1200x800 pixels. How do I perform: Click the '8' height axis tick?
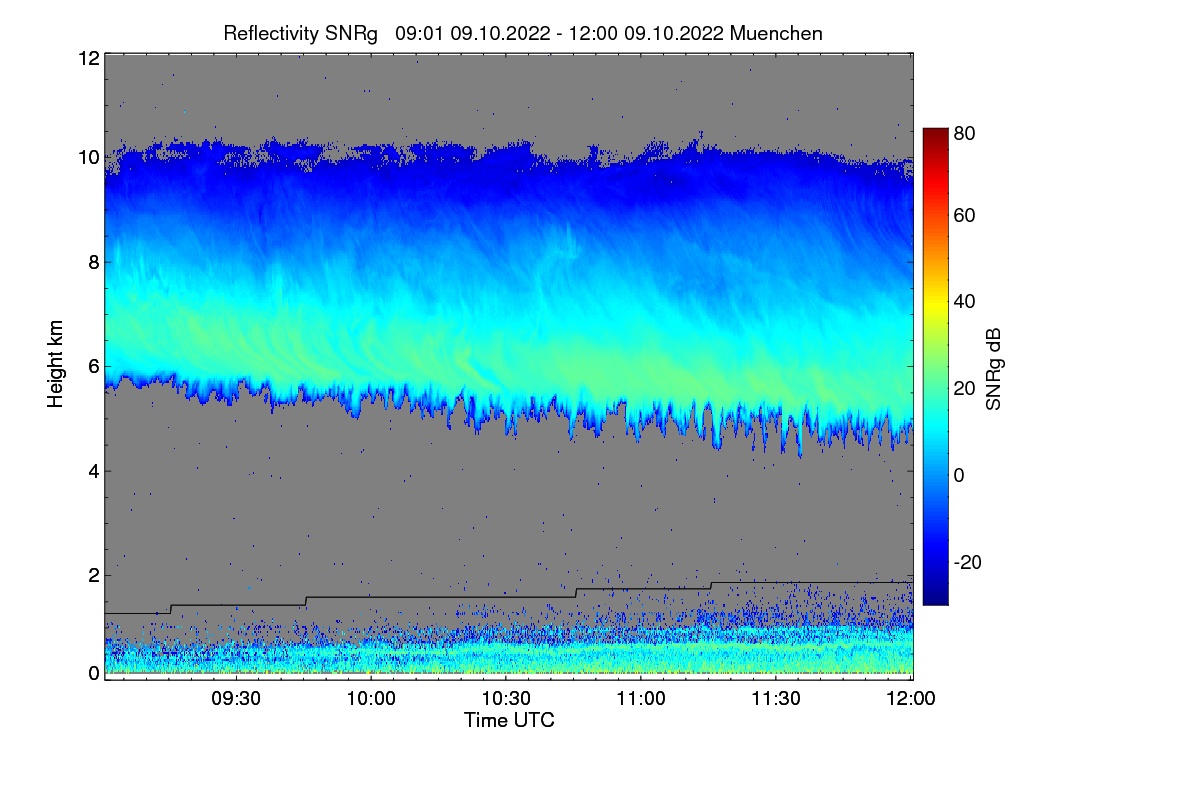(93, 262)
